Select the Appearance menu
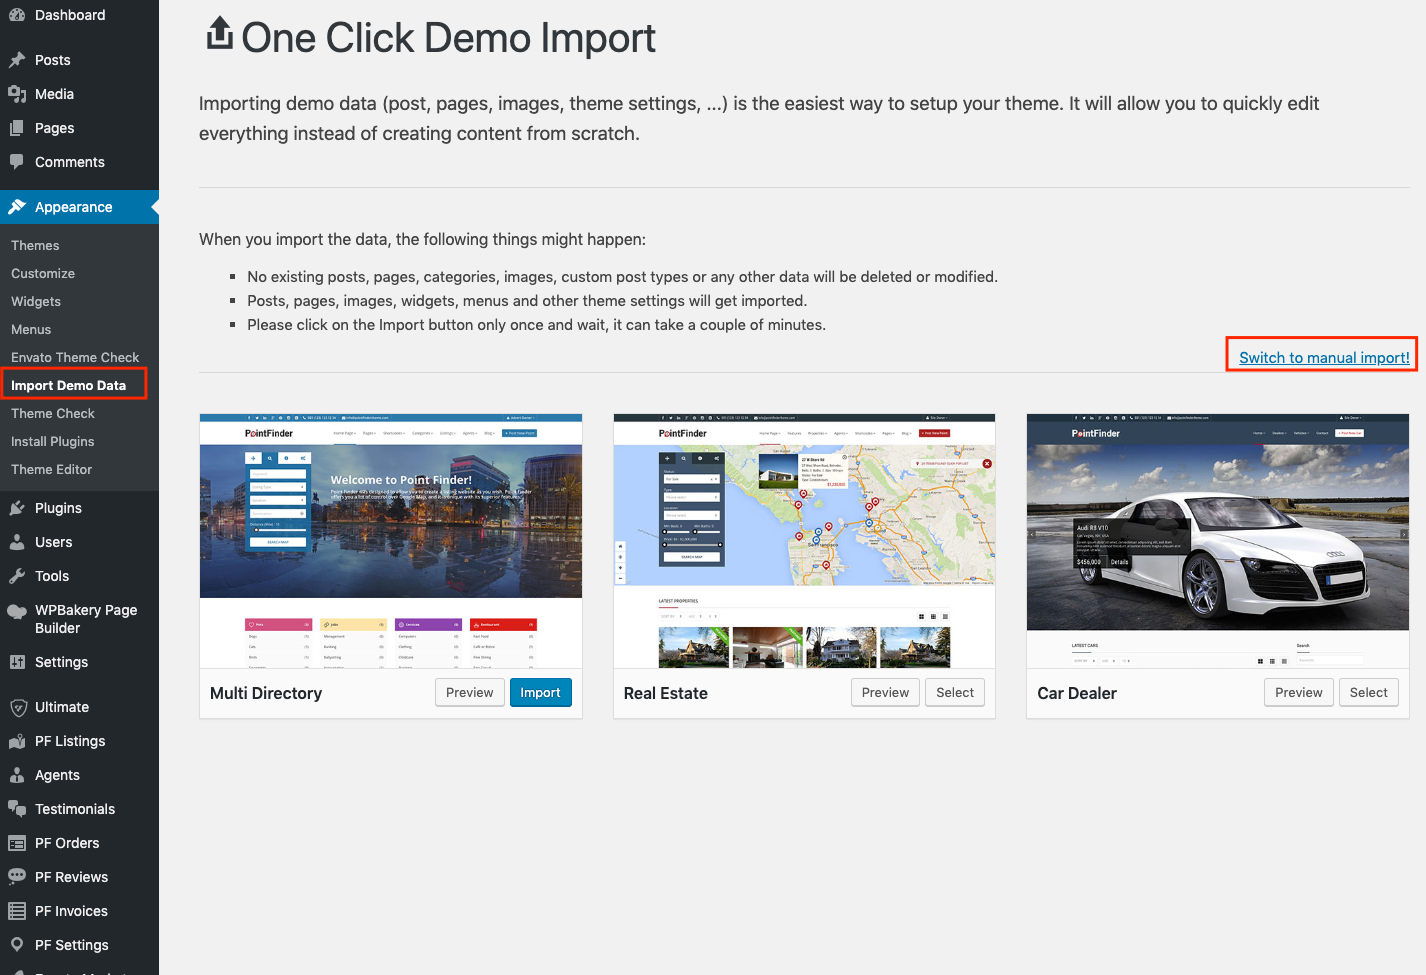 [x=79, y=207]
